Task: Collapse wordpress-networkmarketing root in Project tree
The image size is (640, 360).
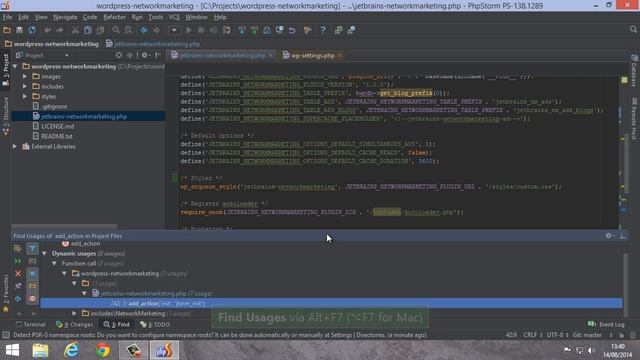Action: coord(15,66)
